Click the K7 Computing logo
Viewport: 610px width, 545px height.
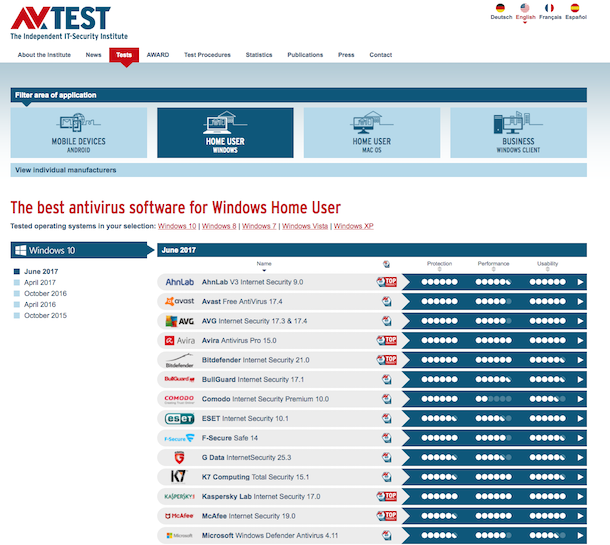179,477
